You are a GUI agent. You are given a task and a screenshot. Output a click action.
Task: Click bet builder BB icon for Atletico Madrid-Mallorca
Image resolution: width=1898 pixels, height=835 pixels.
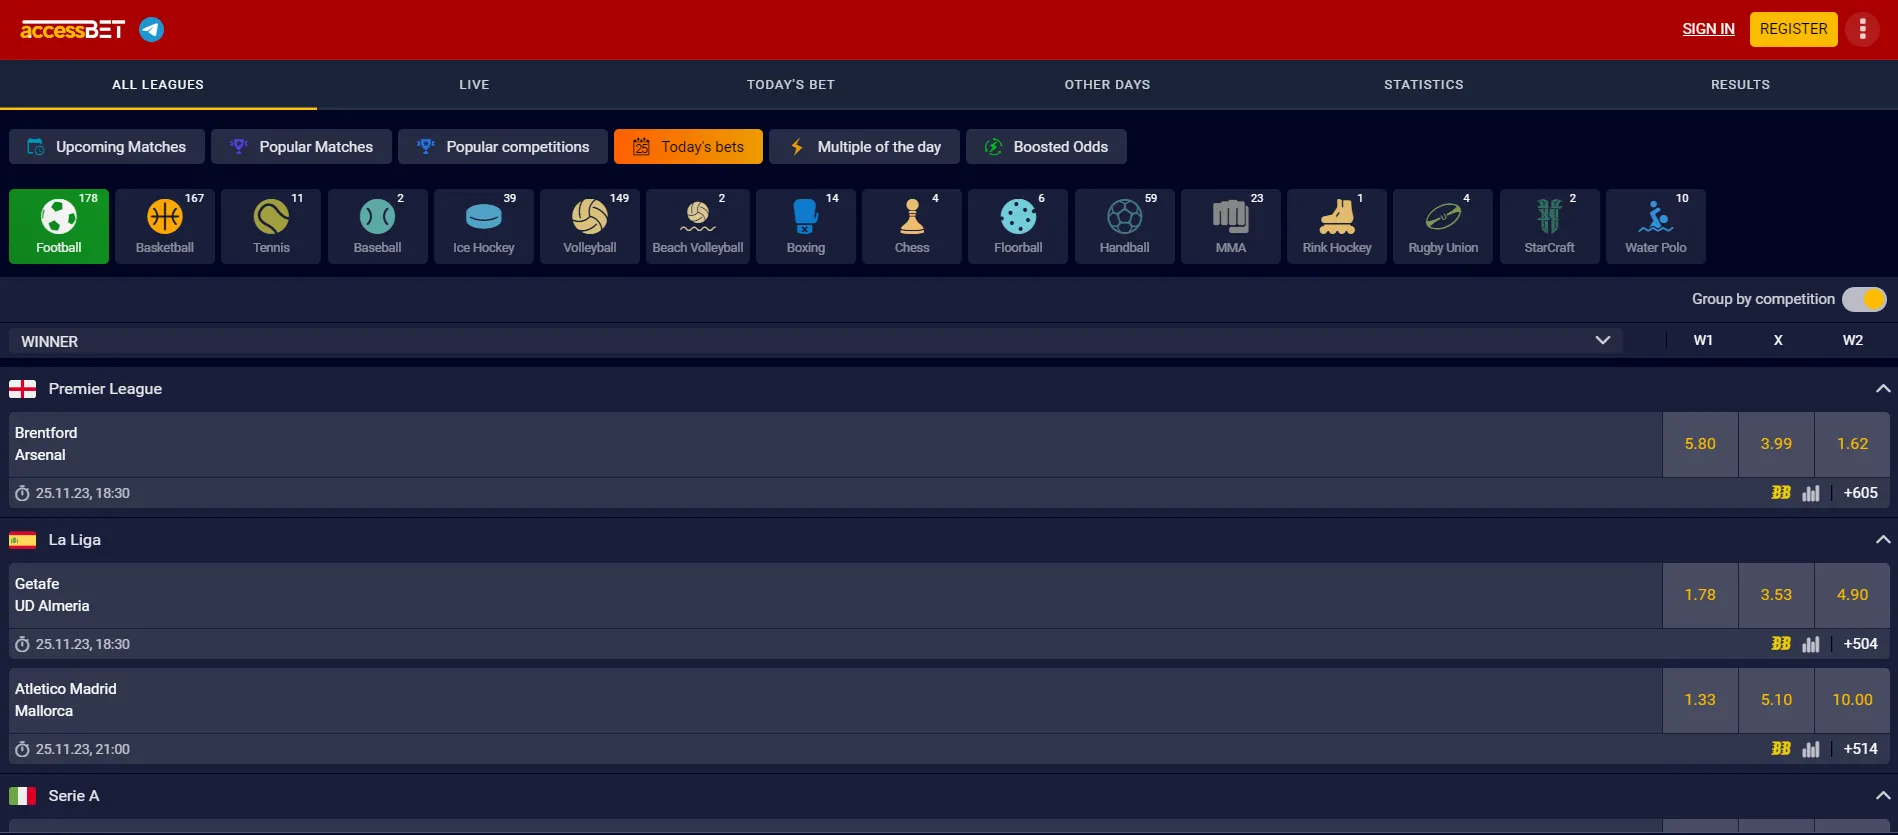[1781, 749]
